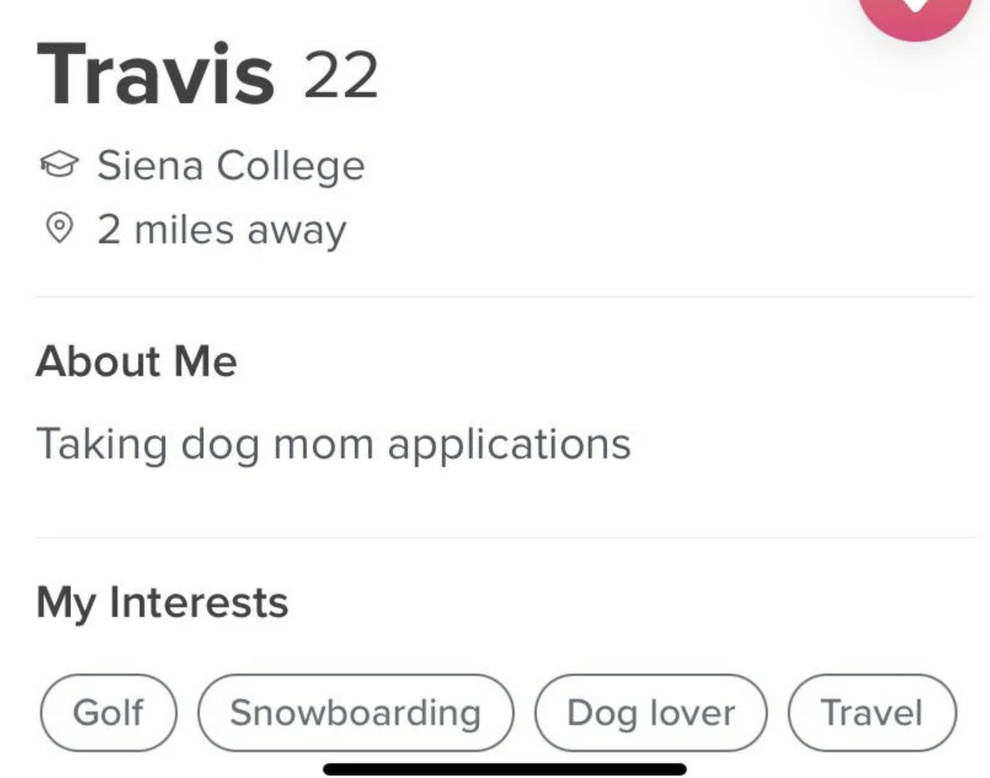Screen dimensions: 990x778
Task: Open Siena College school details
Action: pos(231,164)
